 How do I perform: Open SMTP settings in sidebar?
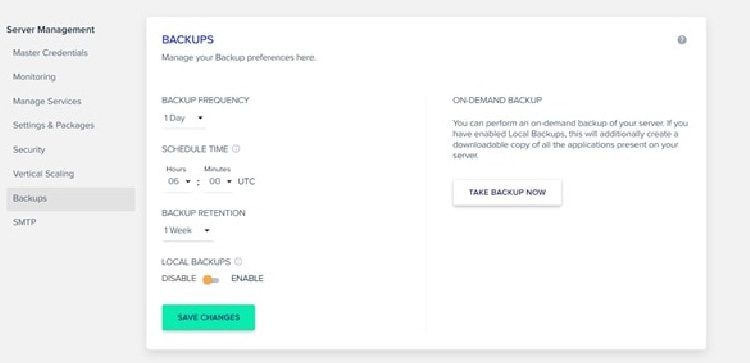pos(24,222)
